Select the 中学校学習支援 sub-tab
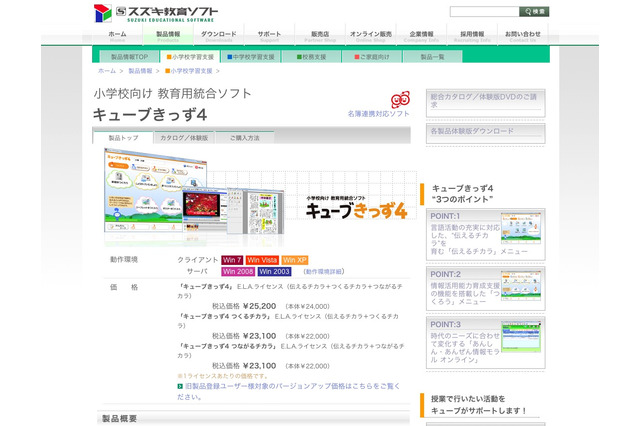Viewport: 640px width, 426px height. tap(251, 57)
